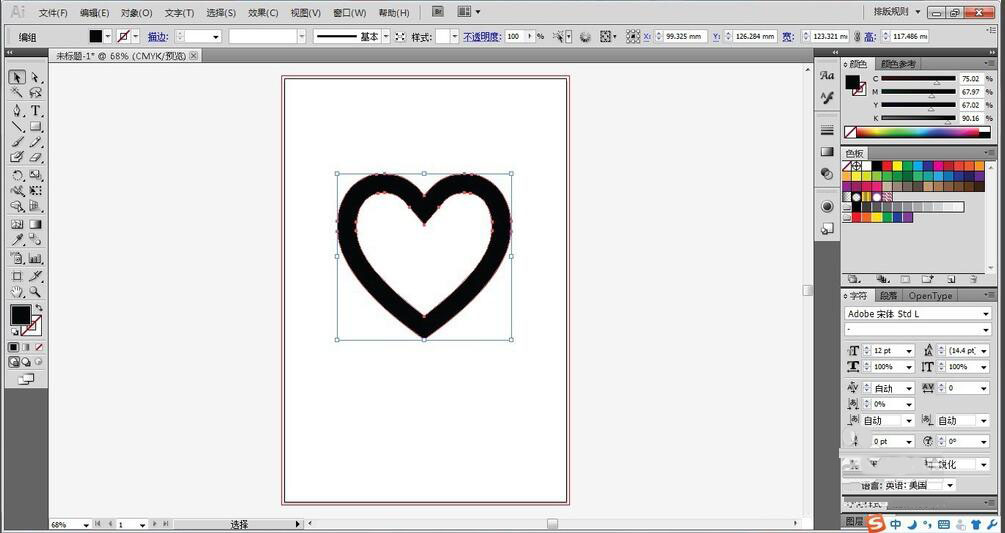This screenshot has height=533, width=1005.
Task: Open the Adobe Bridge button
Action: coord(438,12)
